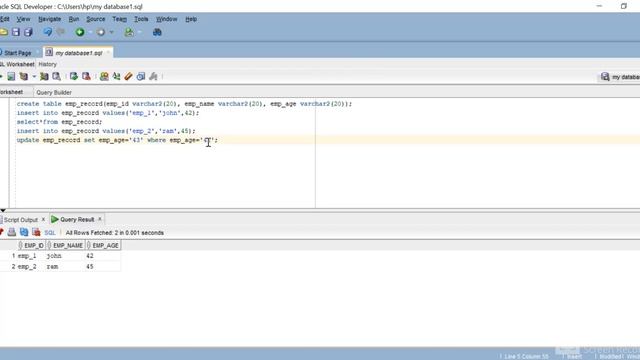Select cell '45' in the result grid
Viewport: 640px width, 360px height.
pyautogui.click(x=90, y=267)
